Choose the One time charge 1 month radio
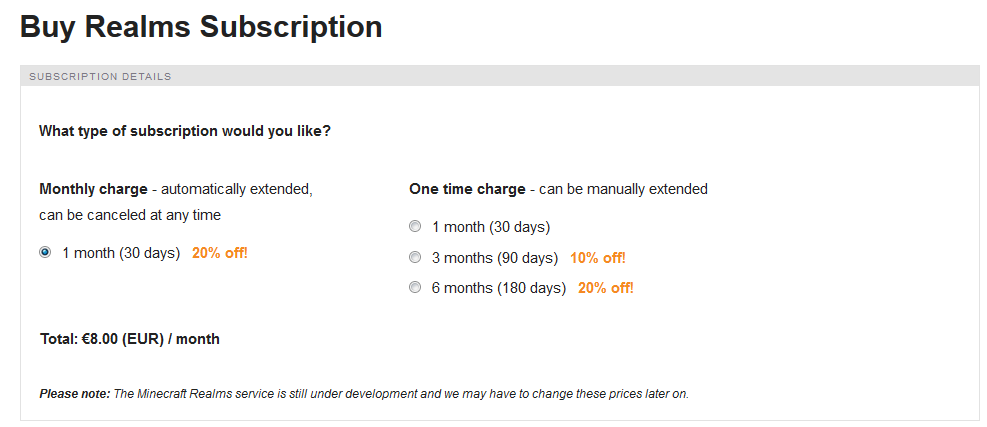 click(x=415, y=227)
